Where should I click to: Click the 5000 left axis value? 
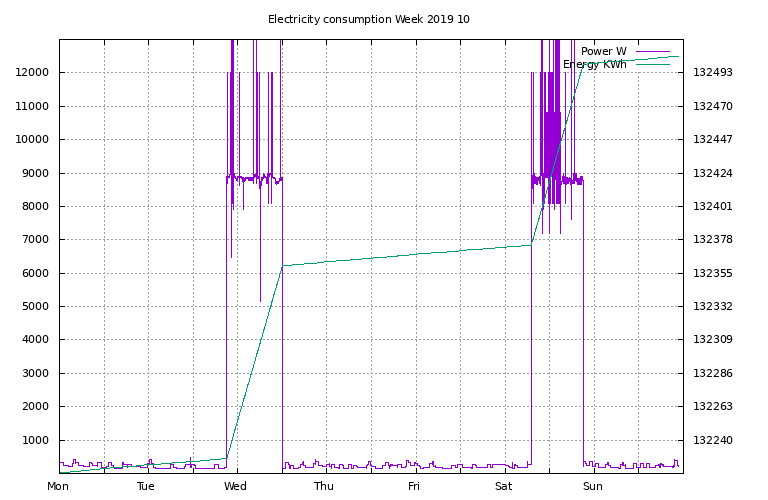click(35, 307)
